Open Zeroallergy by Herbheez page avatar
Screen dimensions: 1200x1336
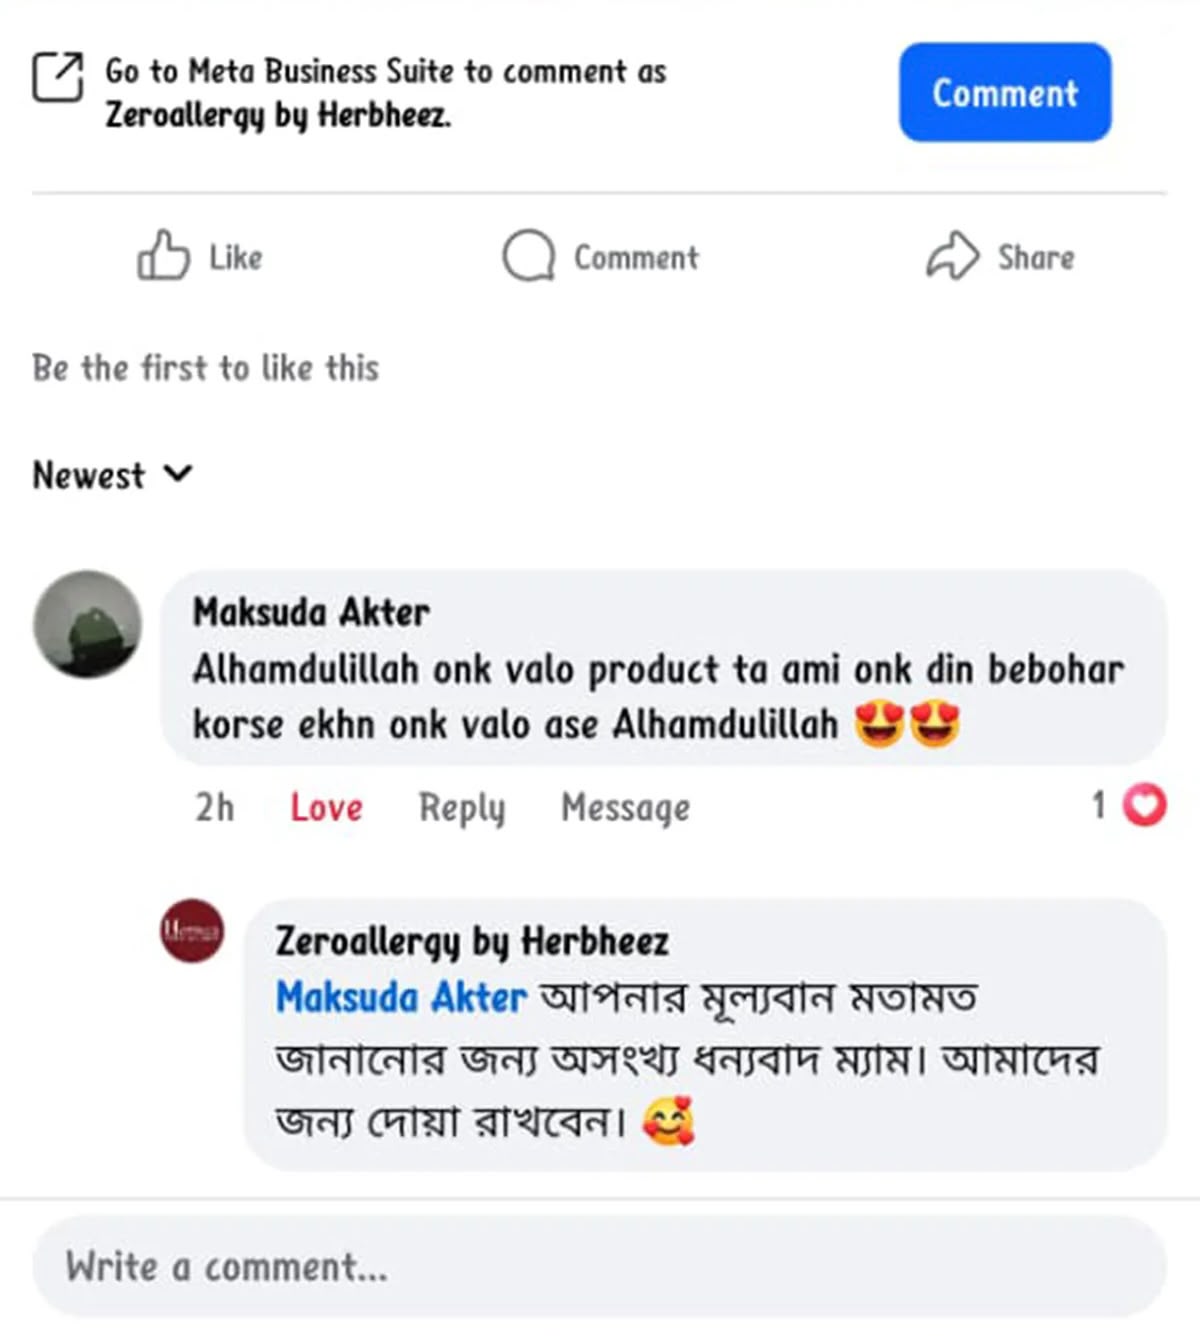[192, 931]
